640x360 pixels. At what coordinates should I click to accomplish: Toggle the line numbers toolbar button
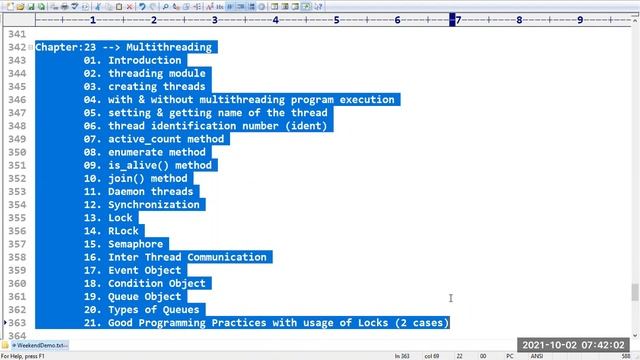pos(251,7)
